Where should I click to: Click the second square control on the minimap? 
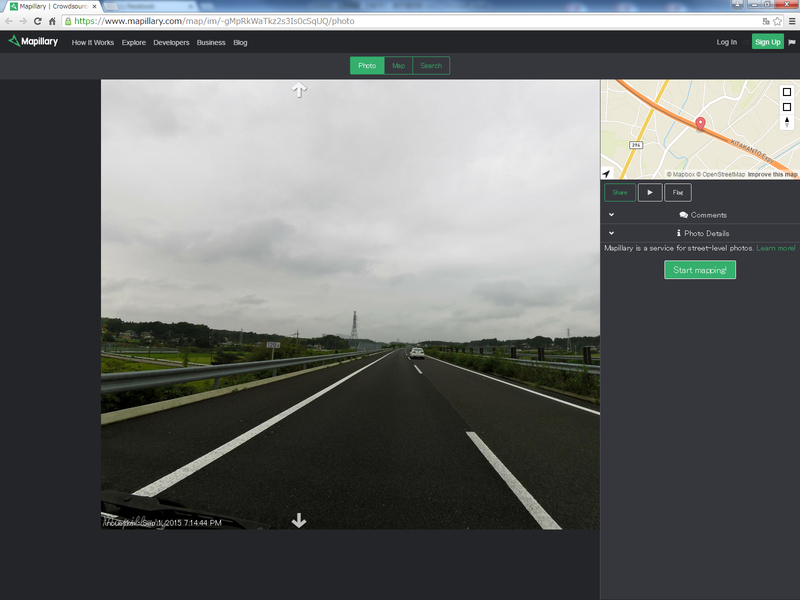(x=787, y=107)
